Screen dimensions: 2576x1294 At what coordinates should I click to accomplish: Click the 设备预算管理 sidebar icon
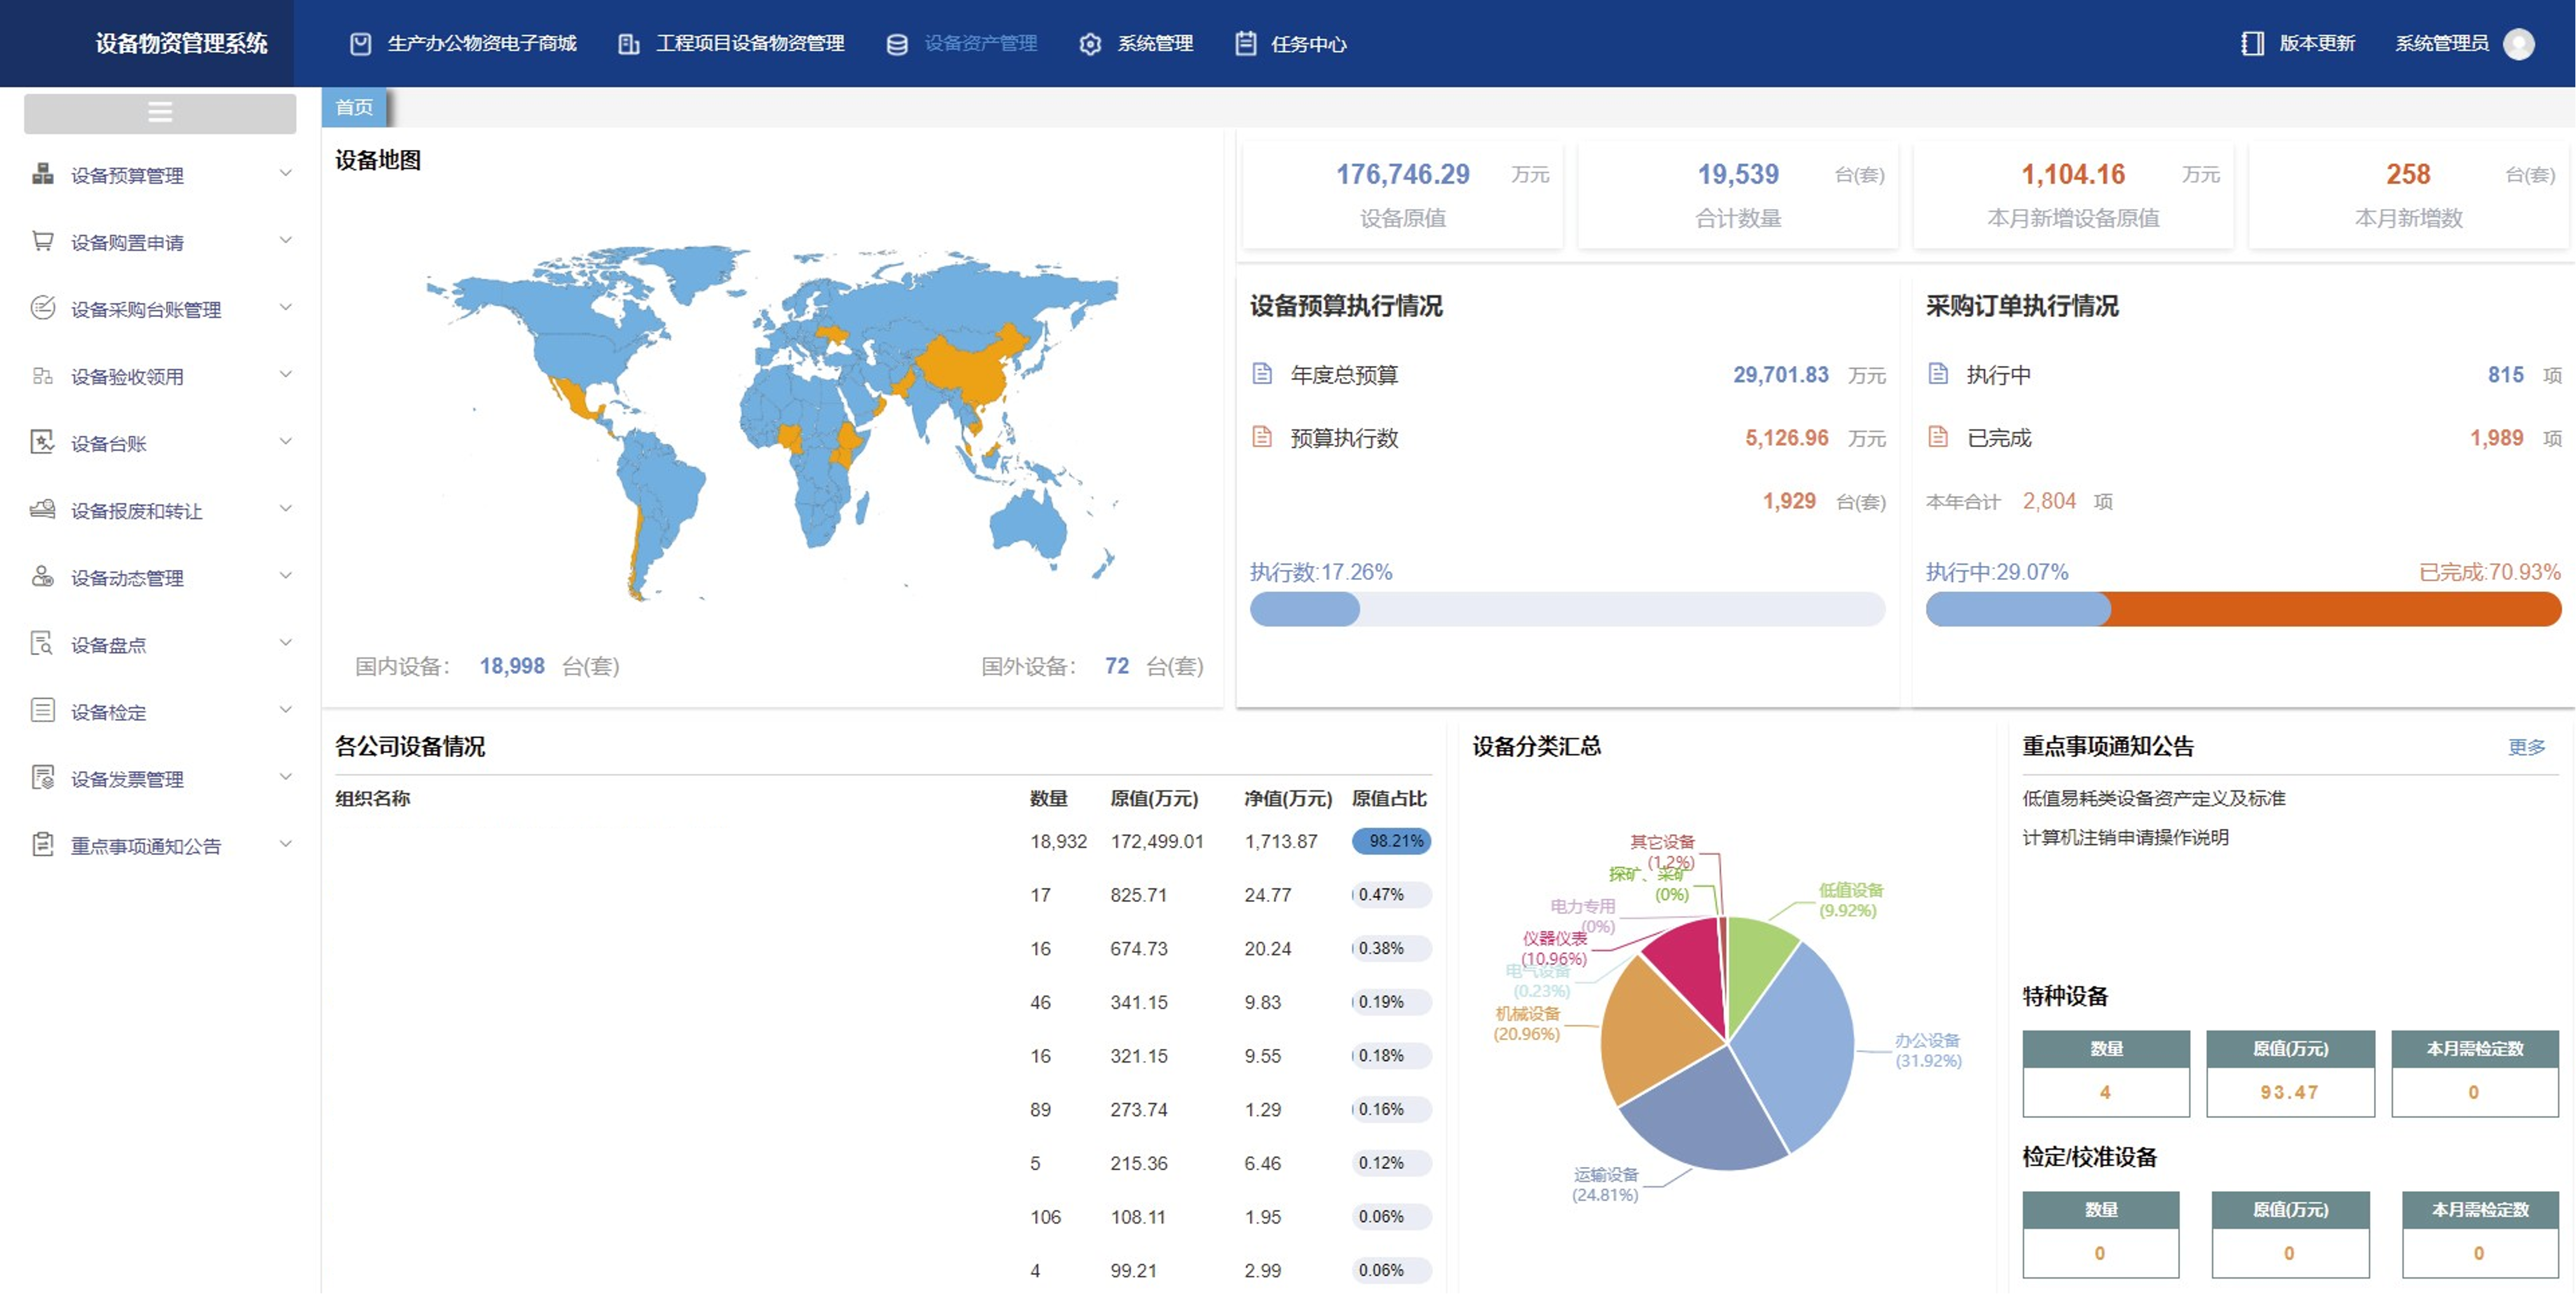pyautogui.click(x=42, y=174)
